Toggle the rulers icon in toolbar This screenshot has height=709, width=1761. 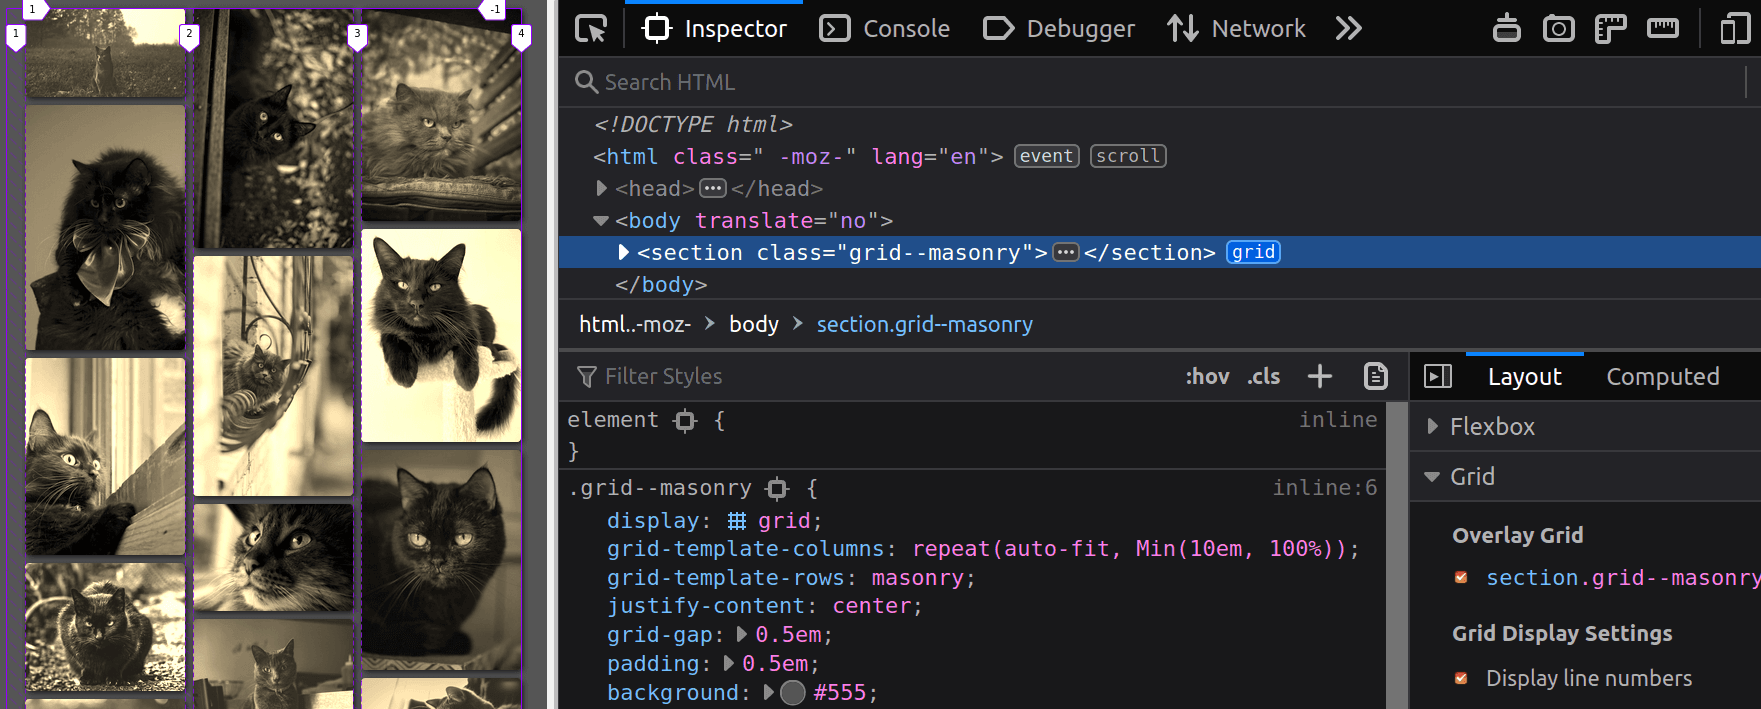pos(1610,29)
